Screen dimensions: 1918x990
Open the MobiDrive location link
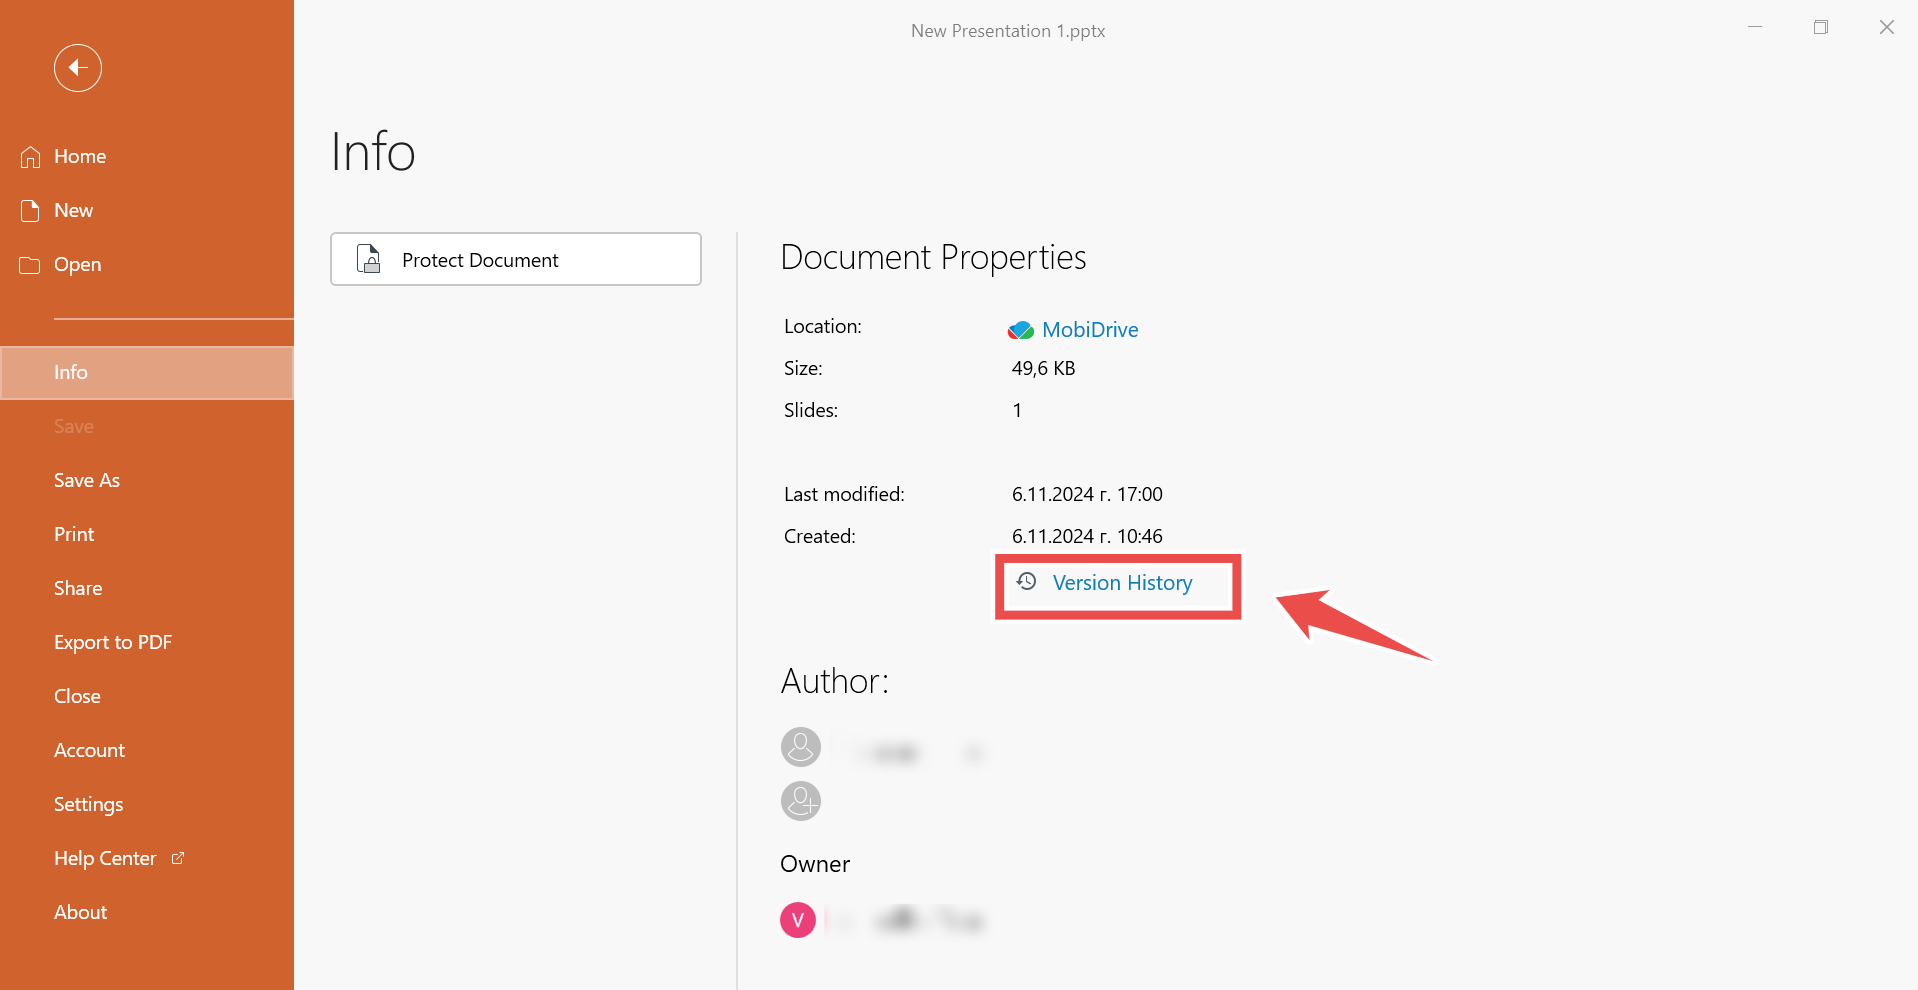(1090, 330)
